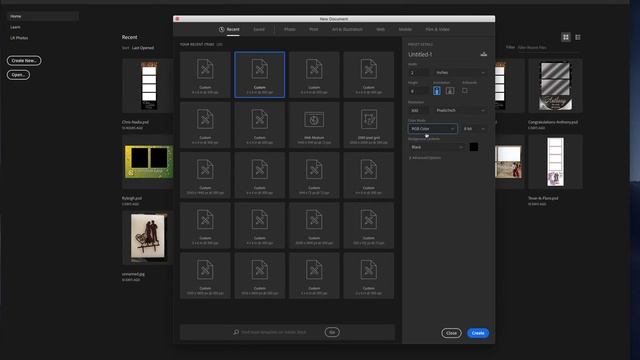The width and height of the screenshot is (640, 360).
Task: Open the RGB Color mode dropdown
Action: 433,129
